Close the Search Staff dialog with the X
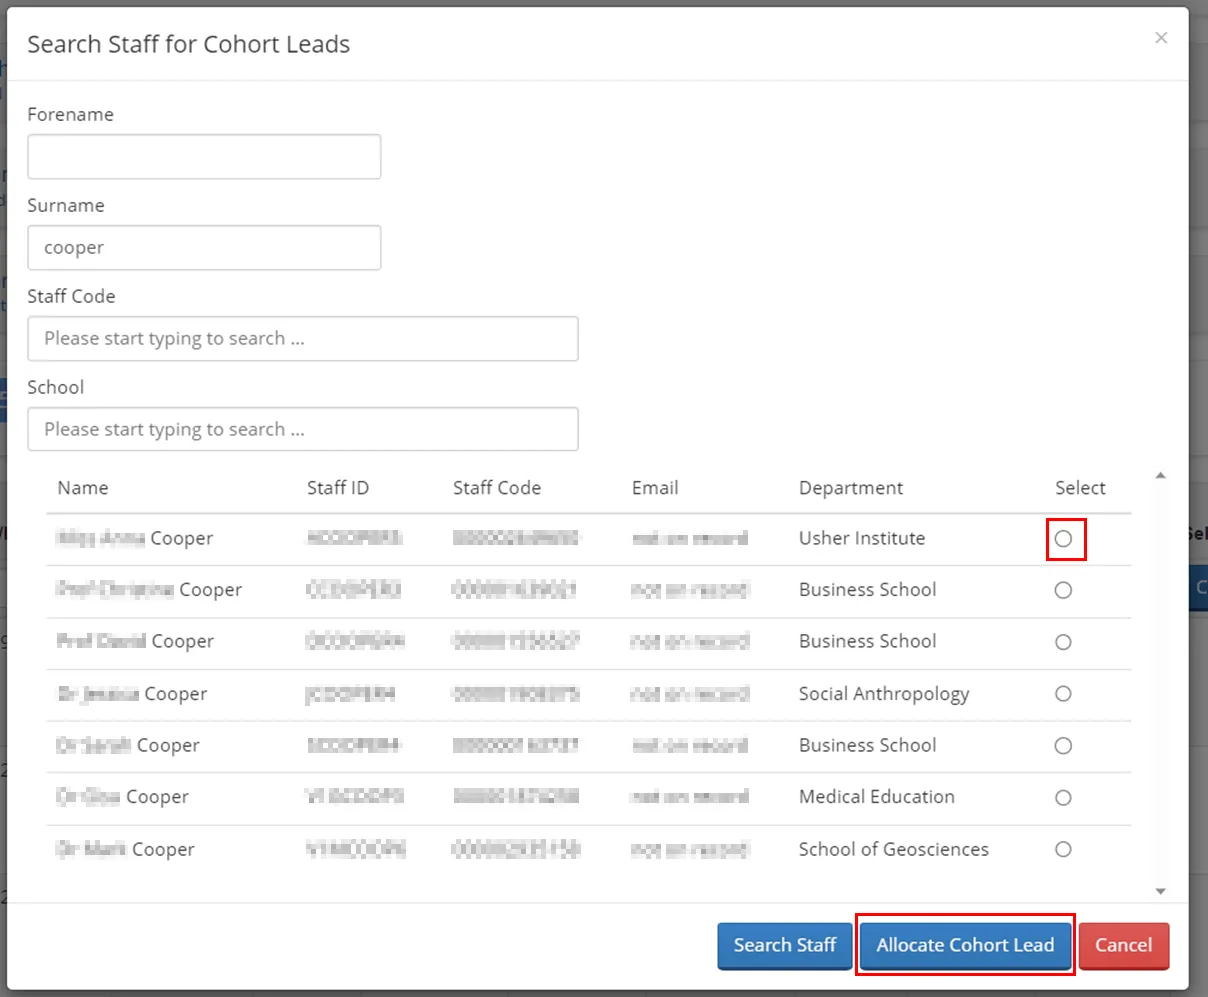1208x997 pixels. [x=1161, y=38]
